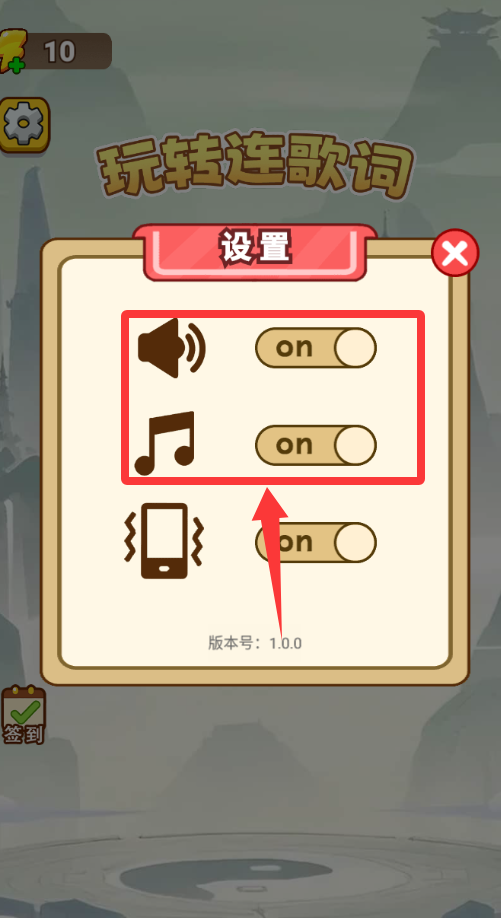Turn off the sound effects switch
The height and width of the screenshot is (918, 501).
315,348
